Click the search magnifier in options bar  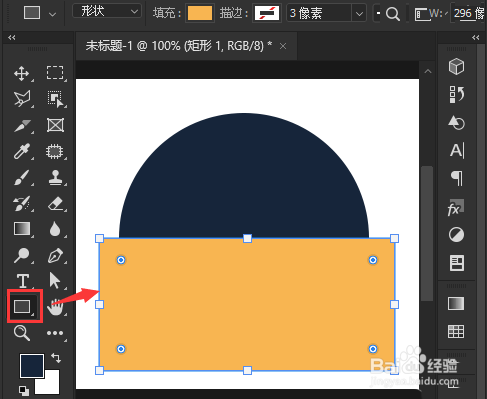click(393, 14)
